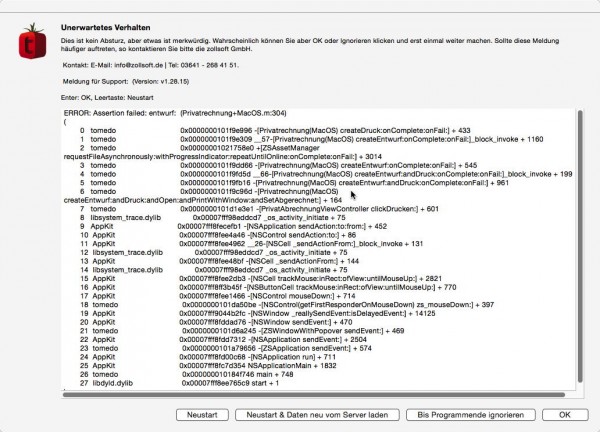Image resolution: width=600 pixels, height=432 pixels.
Task: Click the Enter: OK, Leertaste: Neustart hint
Action: click(107, 98)
